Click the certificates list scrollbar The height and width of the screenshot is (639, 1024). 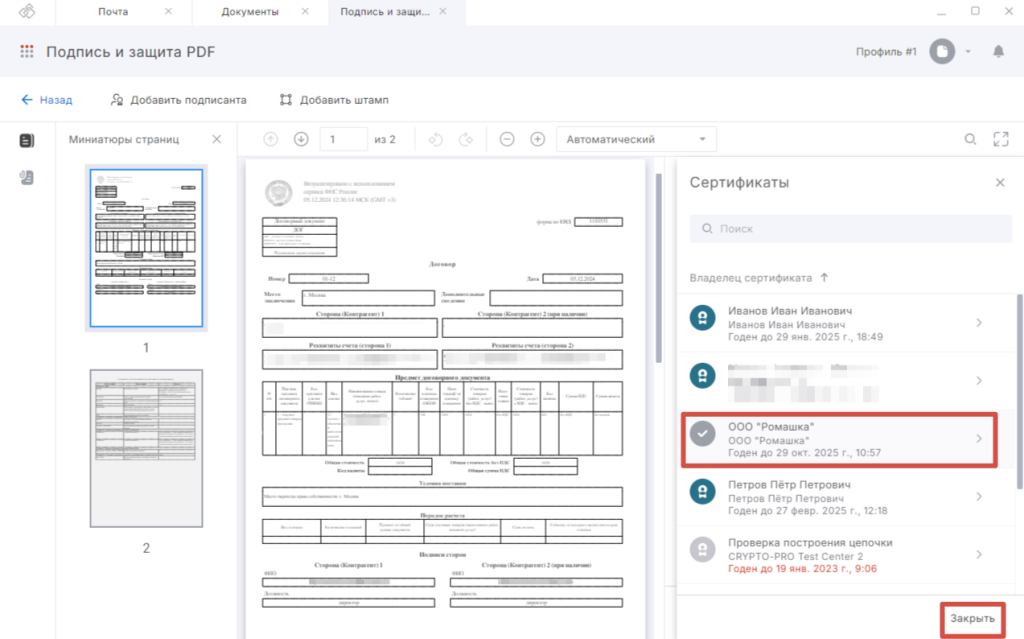tap(1019, 391)
